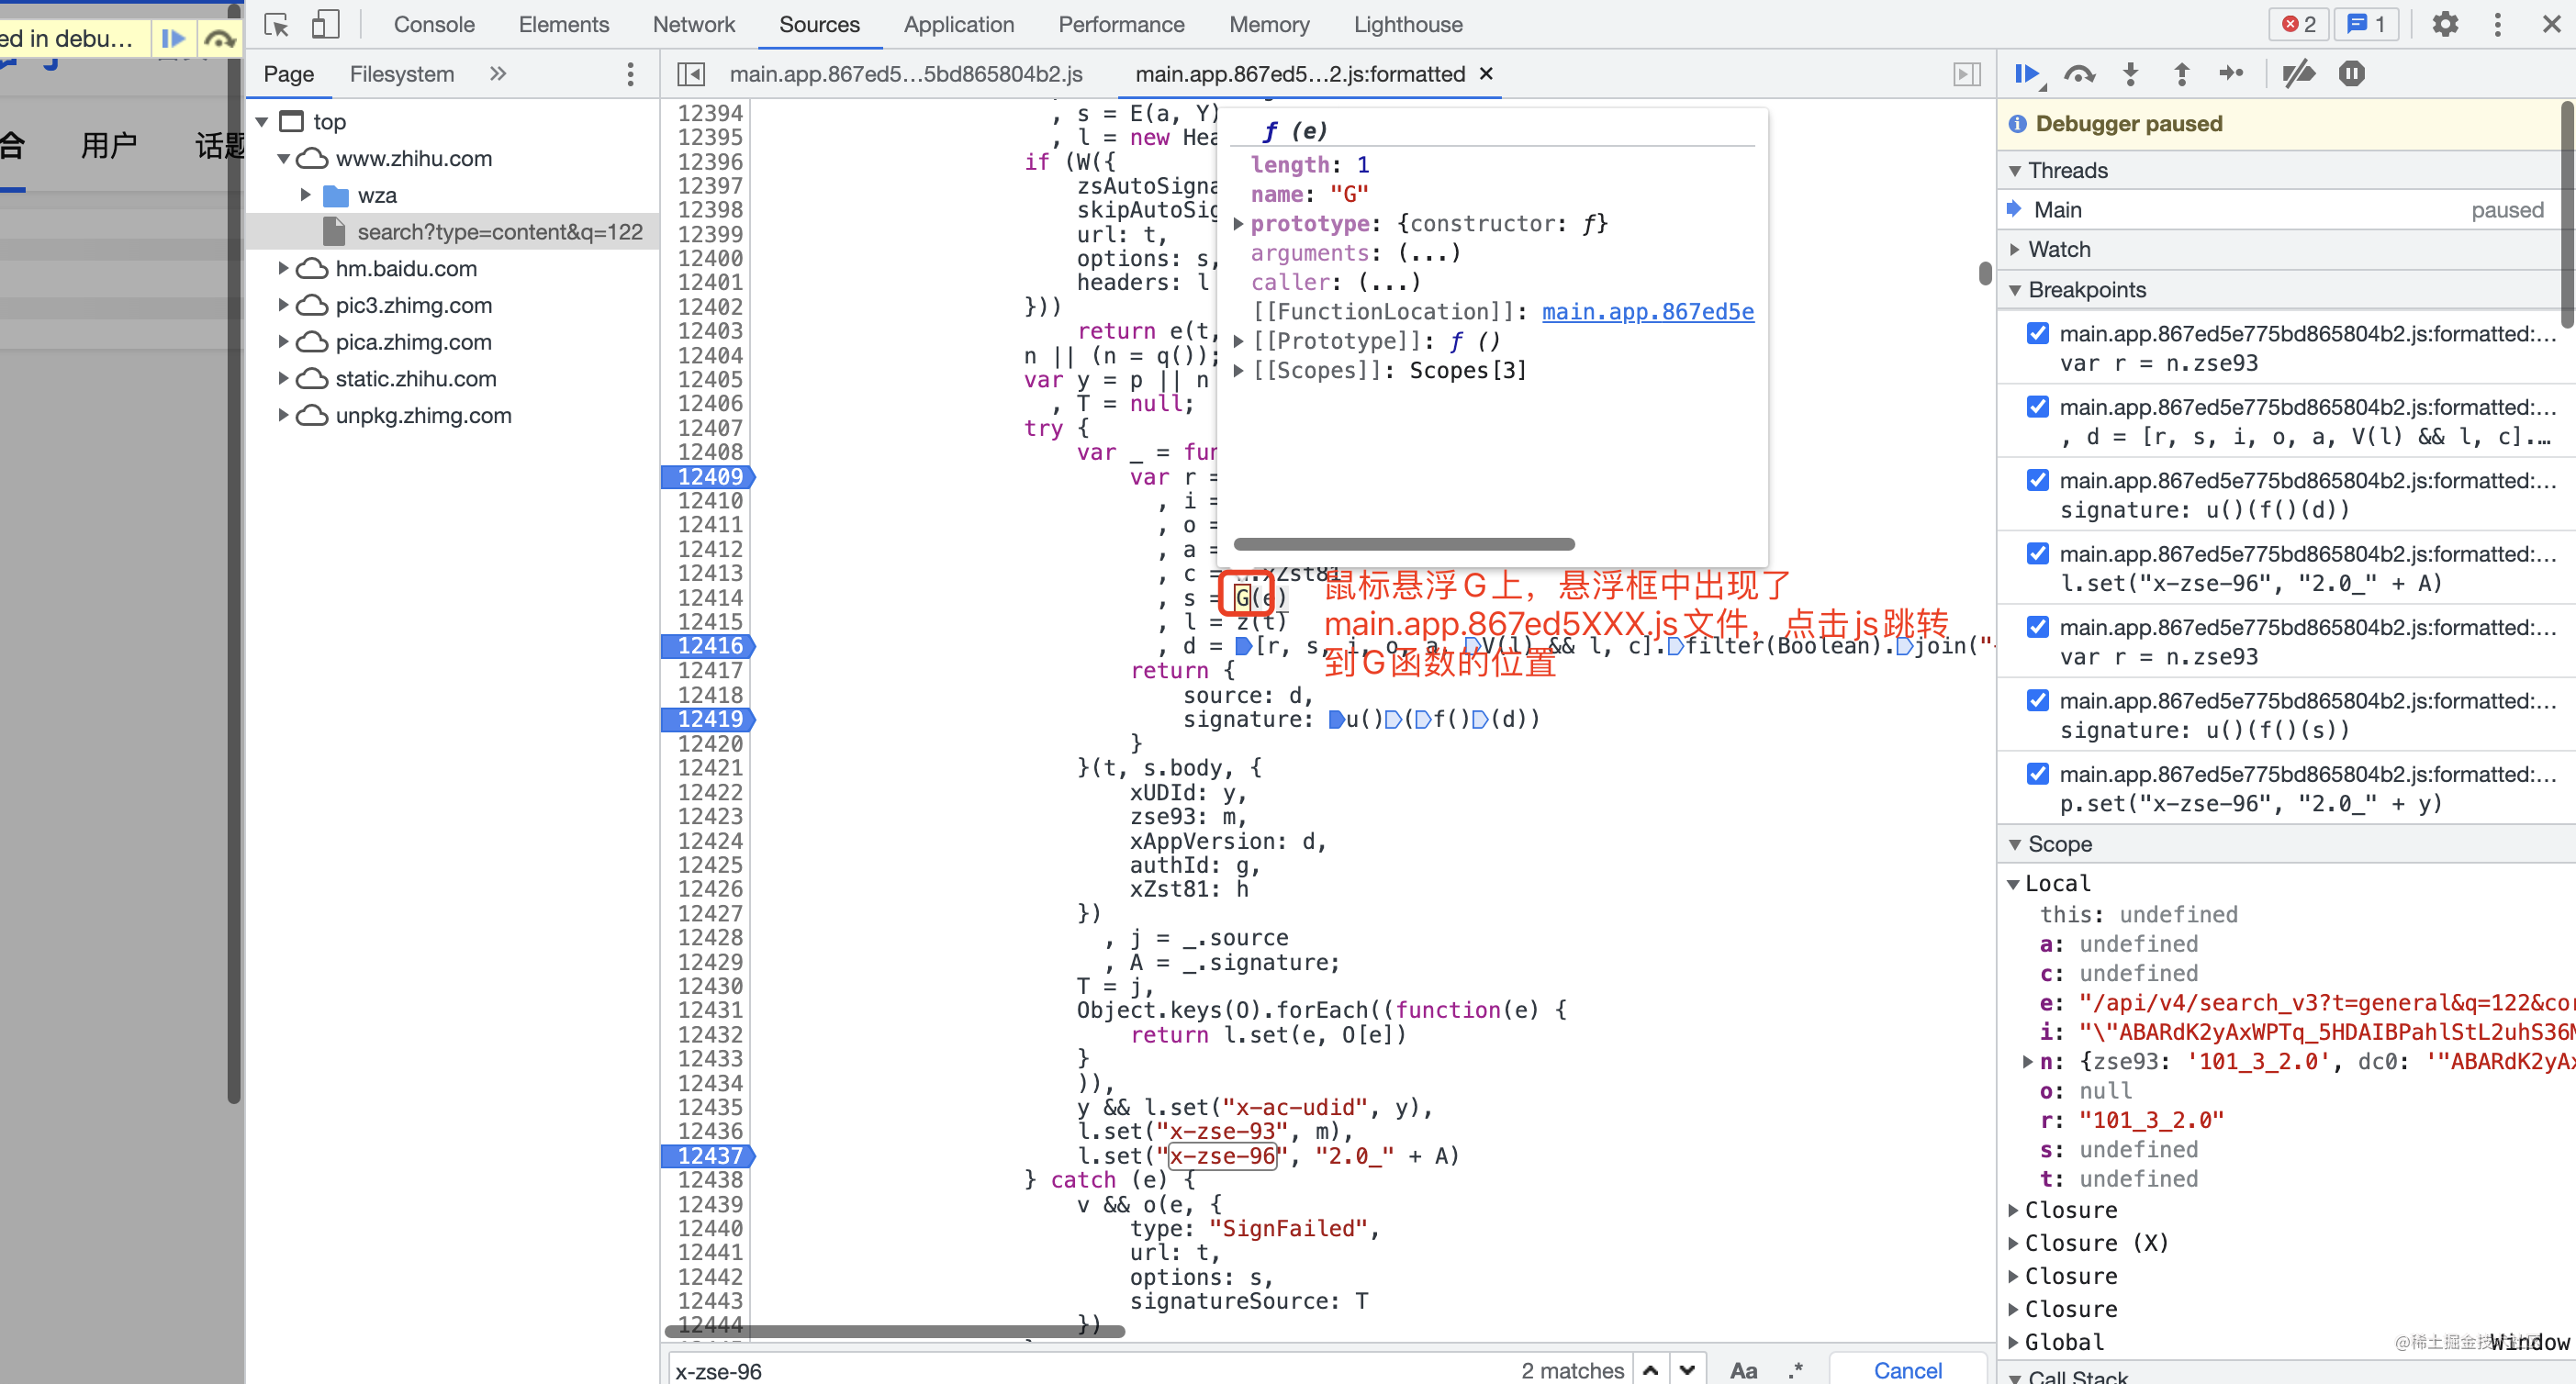Show more navigator tabs chevron

click(498, 74)
